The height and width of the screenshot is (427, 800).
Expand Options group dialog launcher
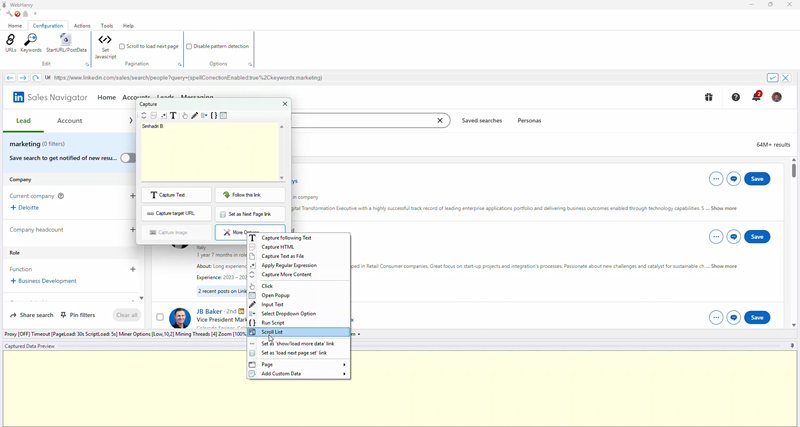coord(250,65)
